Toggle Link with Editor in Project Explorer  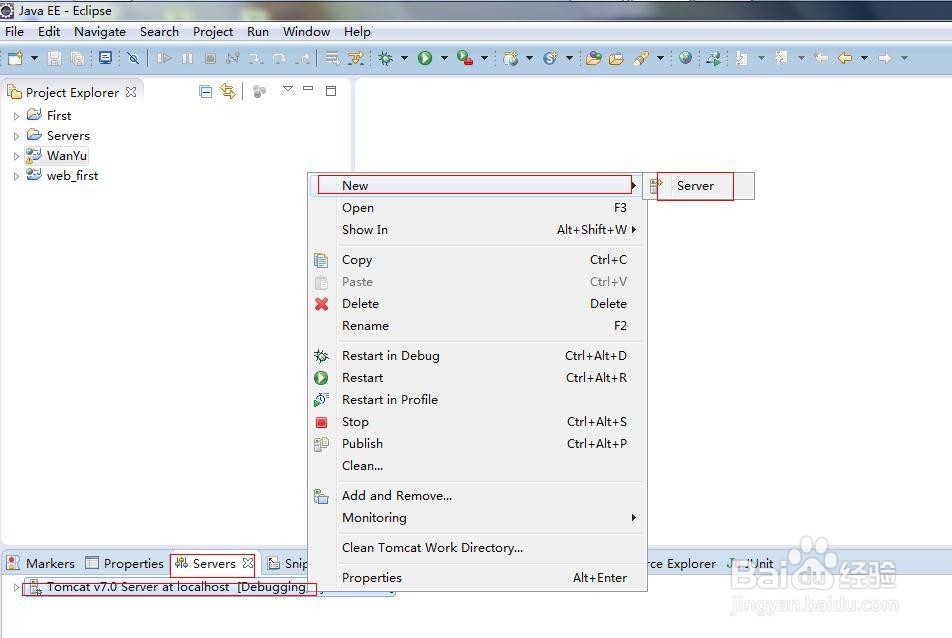(x=228, y=92)
